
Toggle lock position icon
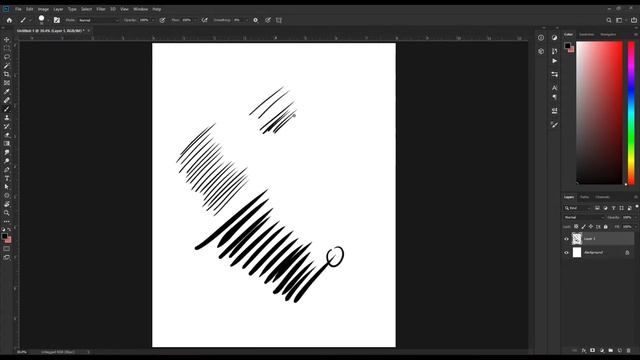point(591,227)
